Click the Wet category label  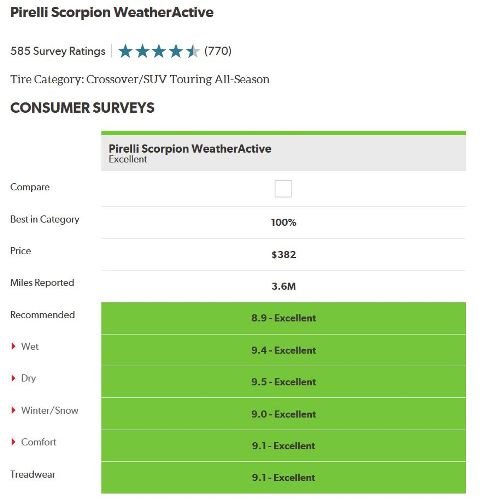point(30,346)
